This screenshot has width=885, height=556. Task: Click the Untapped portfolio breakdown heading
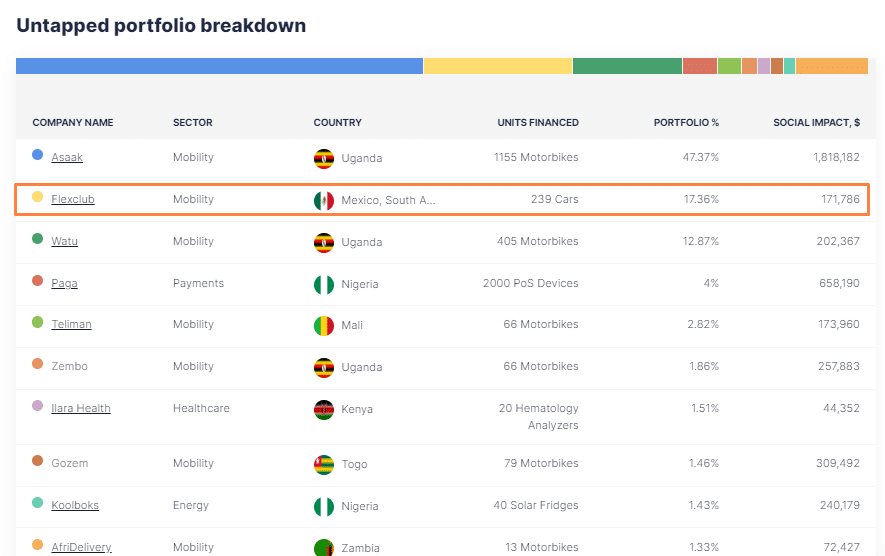(161, 25)
